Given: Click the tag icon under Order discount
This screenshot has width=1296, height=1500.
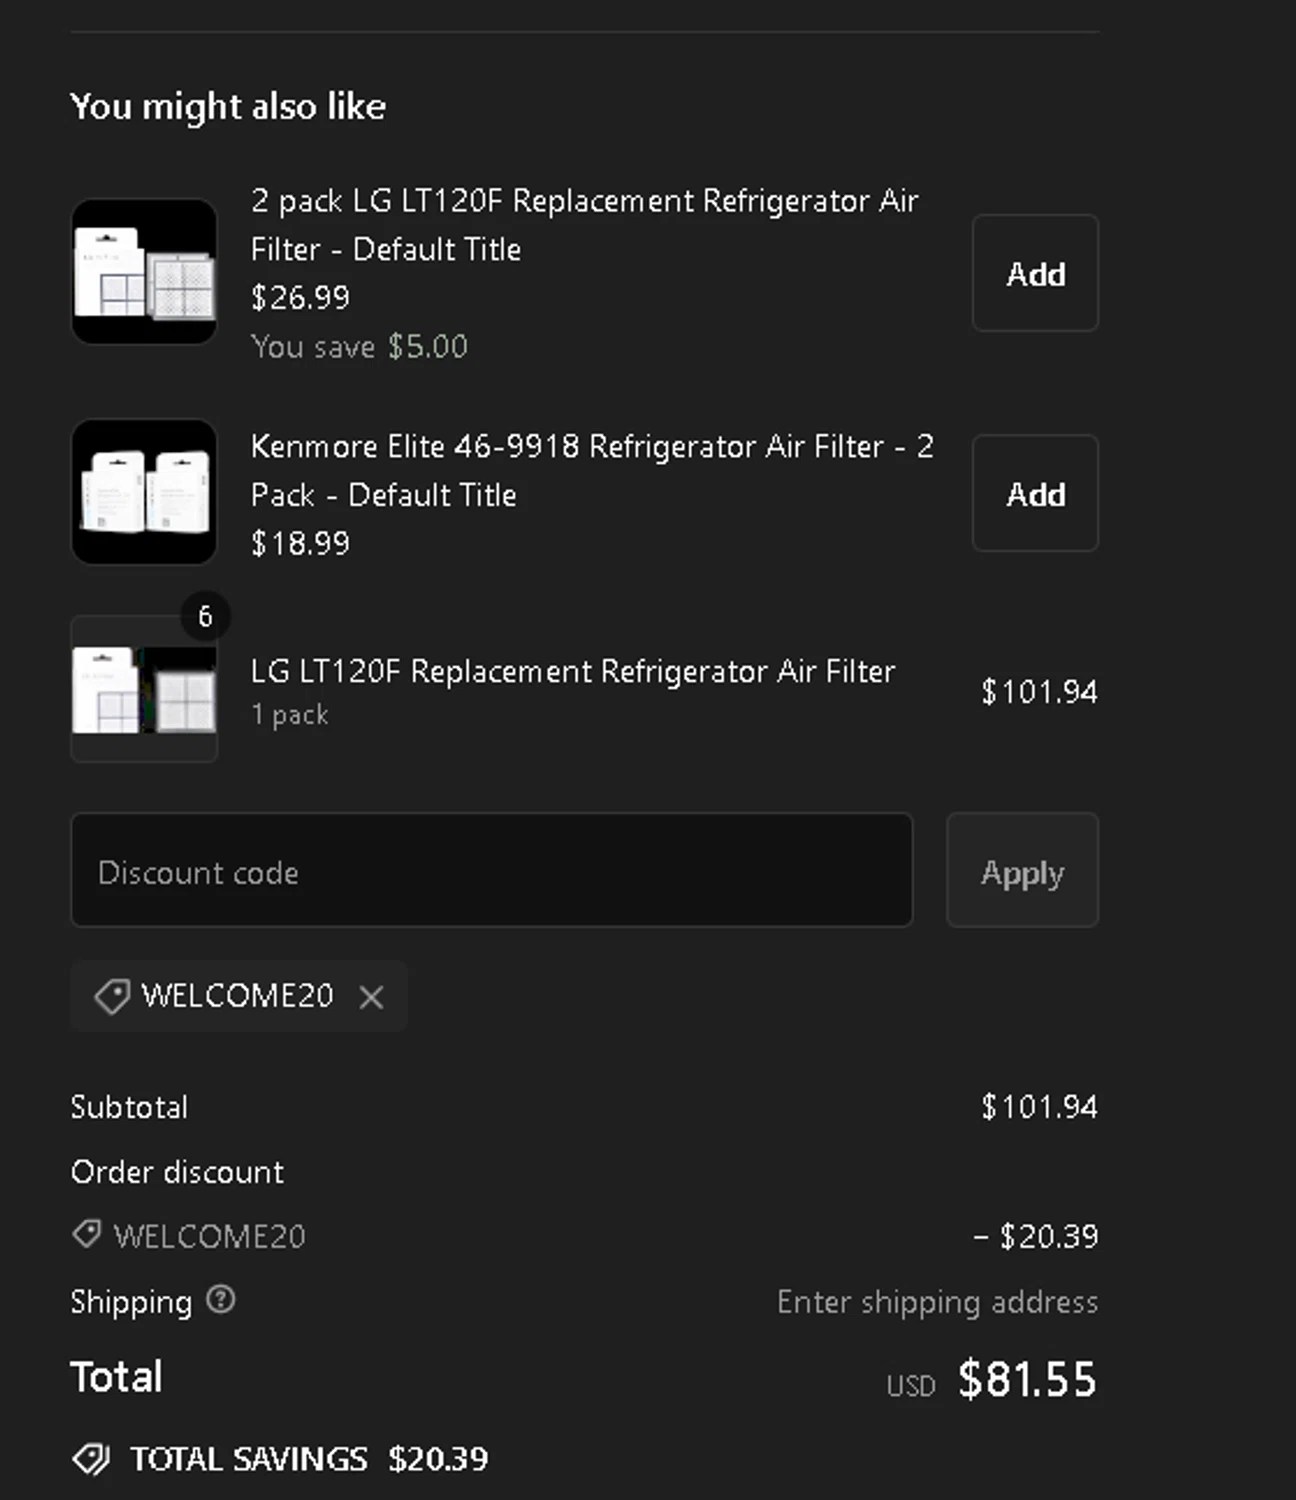Looking at the screenshot, I should [x=87, y=1234].
